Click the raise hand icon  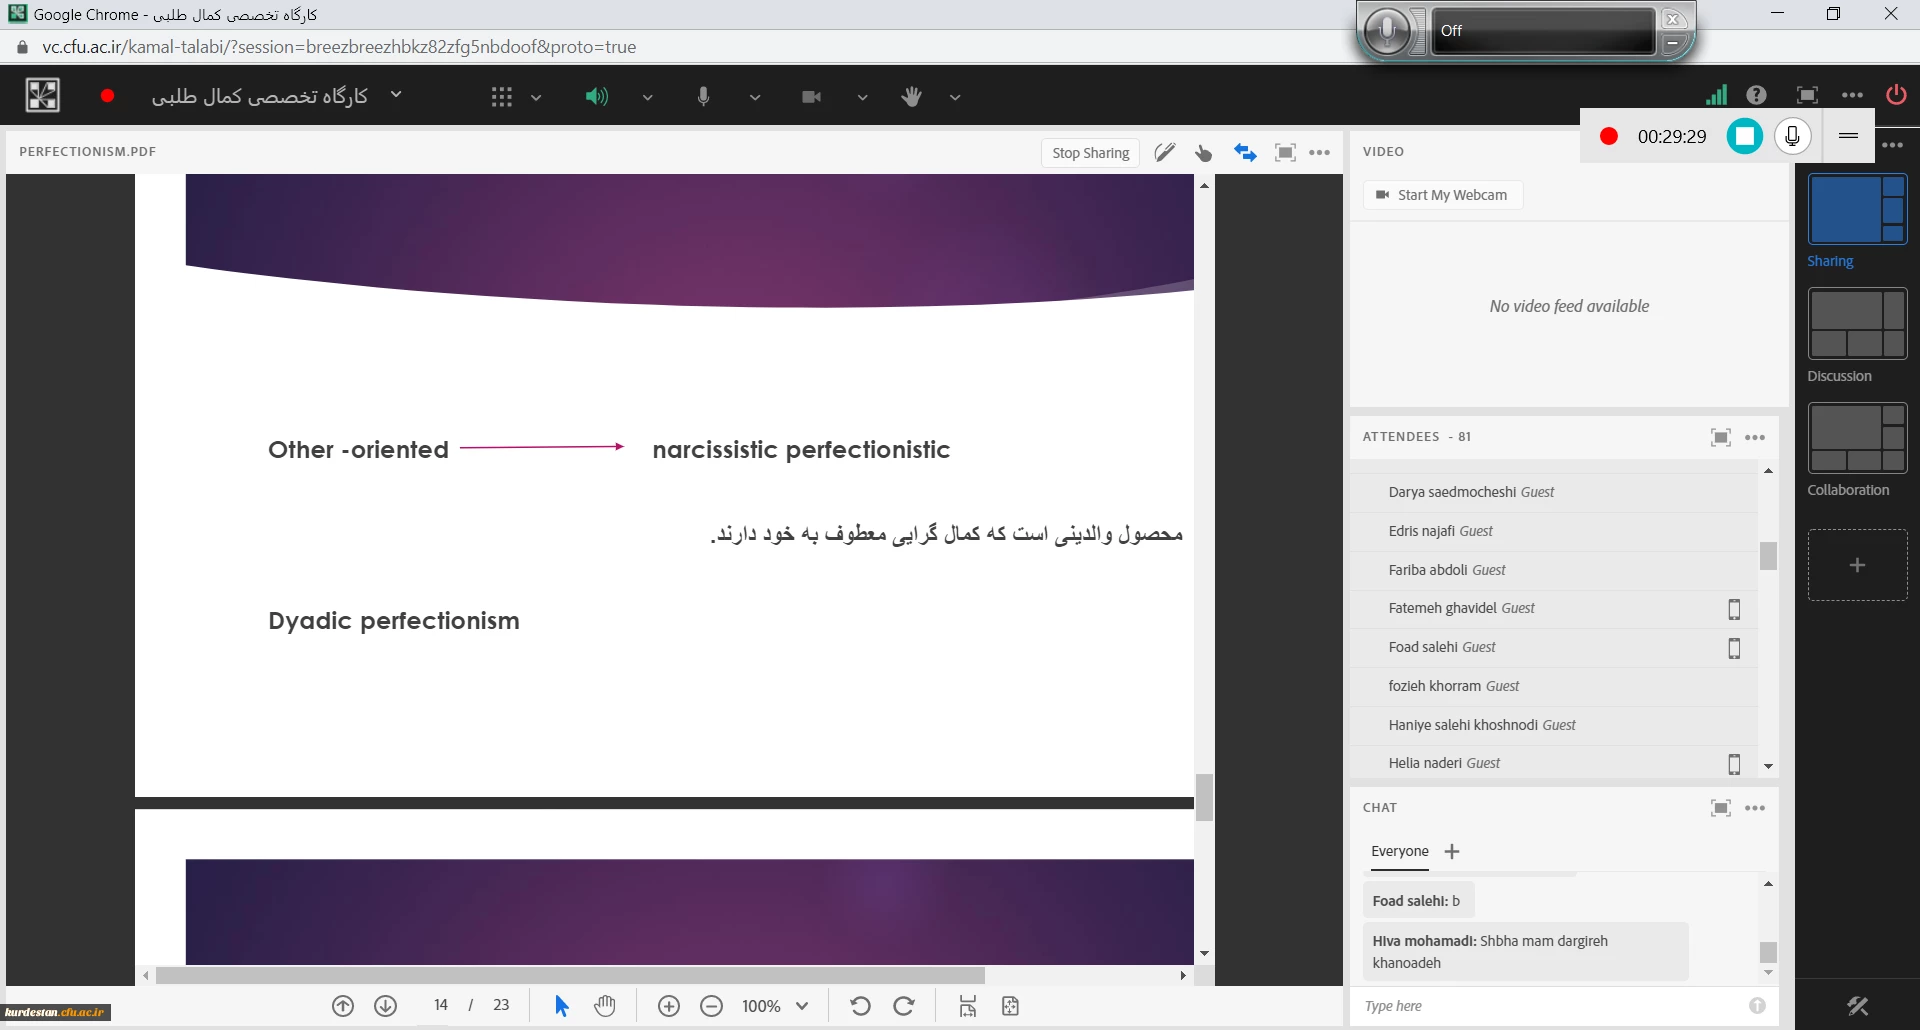click(x=911, y=97)
